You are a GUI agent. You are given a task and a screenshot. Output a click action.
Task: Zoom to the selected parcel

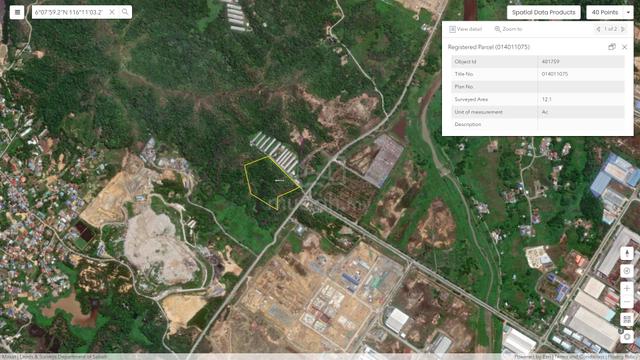point(508,29)
